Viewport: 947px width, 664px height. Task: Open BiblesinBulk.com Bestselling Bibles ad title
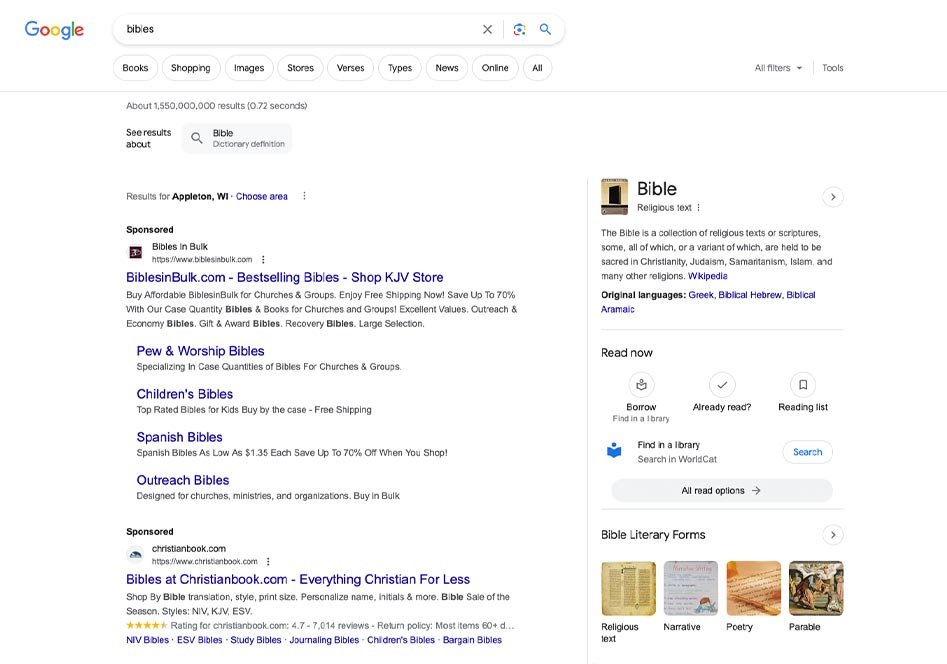tap(284, 277)
